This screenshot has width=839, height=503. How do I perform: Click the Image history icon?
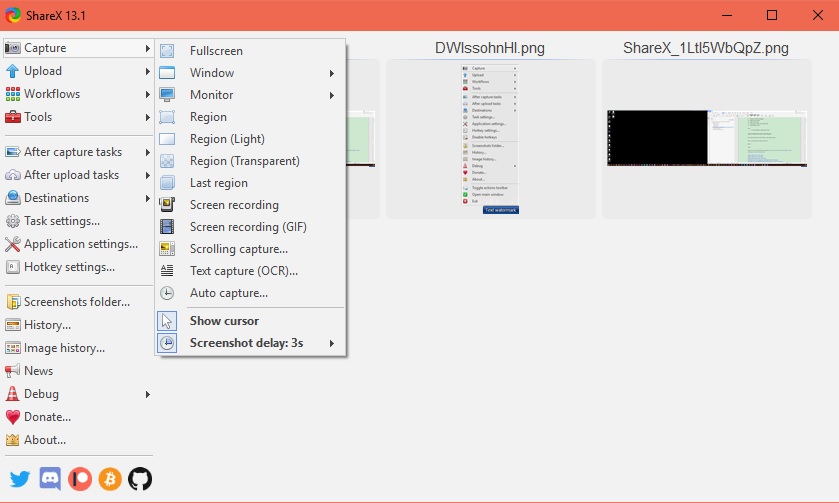click(x=13, y=348)
